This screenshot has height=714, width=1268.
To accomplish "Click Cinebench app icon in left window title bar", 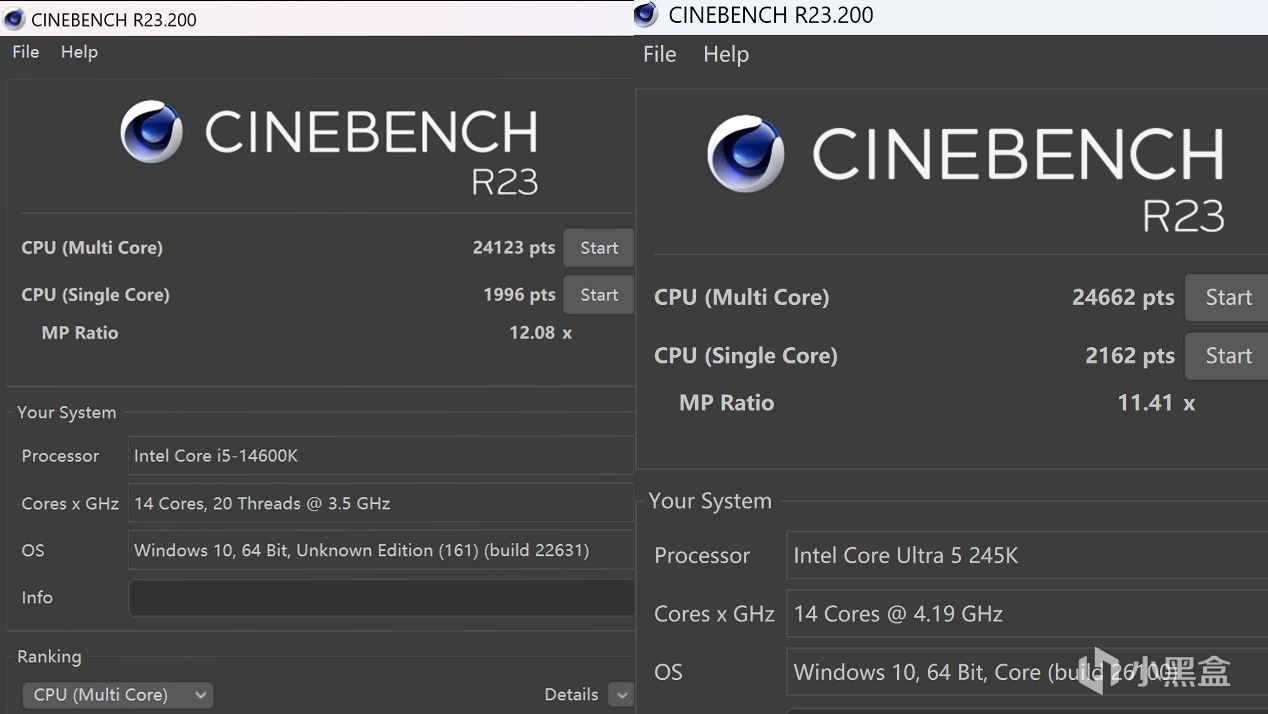I will click(14, 19).
